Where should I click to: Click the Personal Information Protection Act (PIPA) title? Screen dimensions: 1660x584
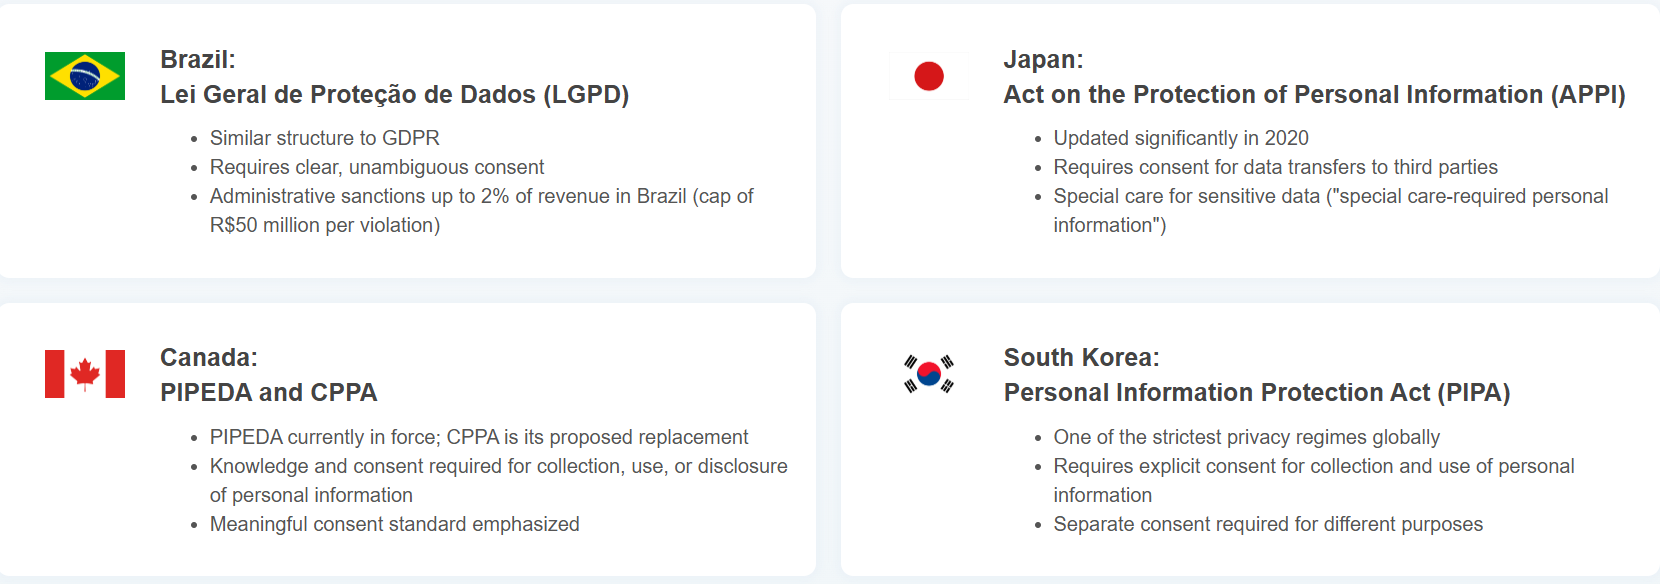point(1256,393)
